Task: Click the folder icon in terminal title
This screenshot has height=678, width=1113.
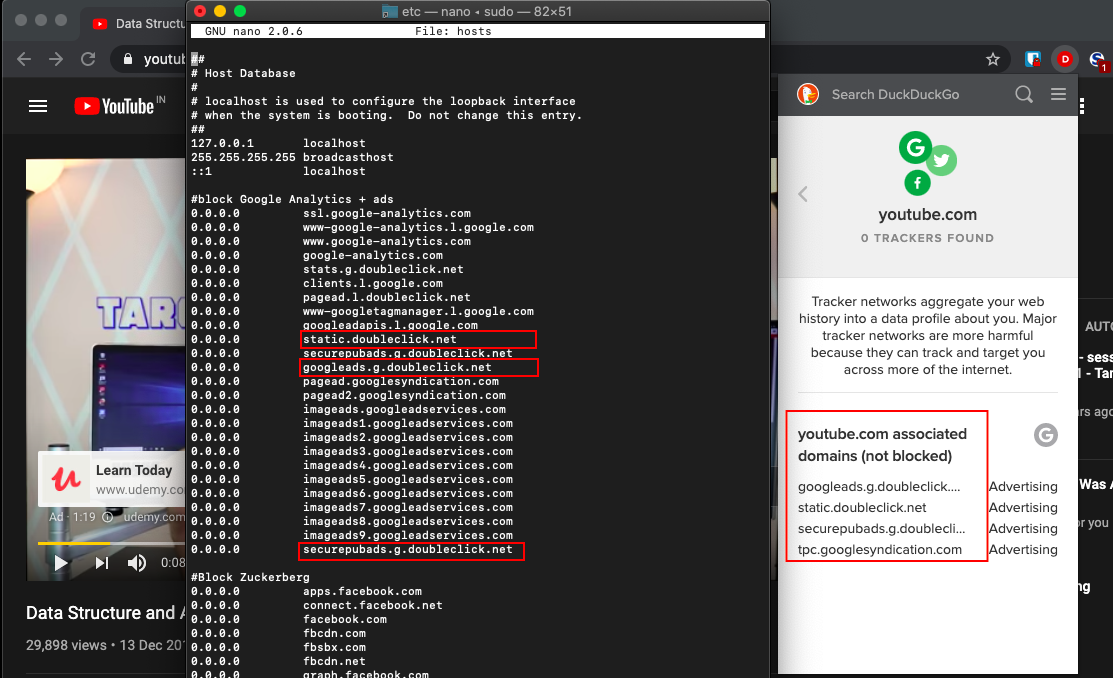Action: [x=390, y=11]
